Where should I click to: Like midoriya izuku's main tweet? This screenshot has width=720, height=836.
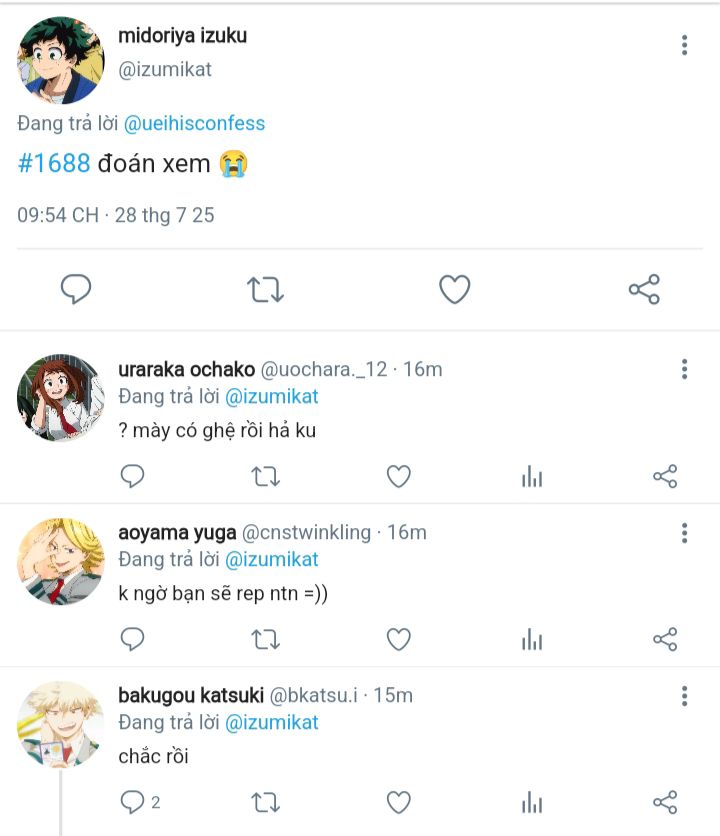(x=455, y=290)
